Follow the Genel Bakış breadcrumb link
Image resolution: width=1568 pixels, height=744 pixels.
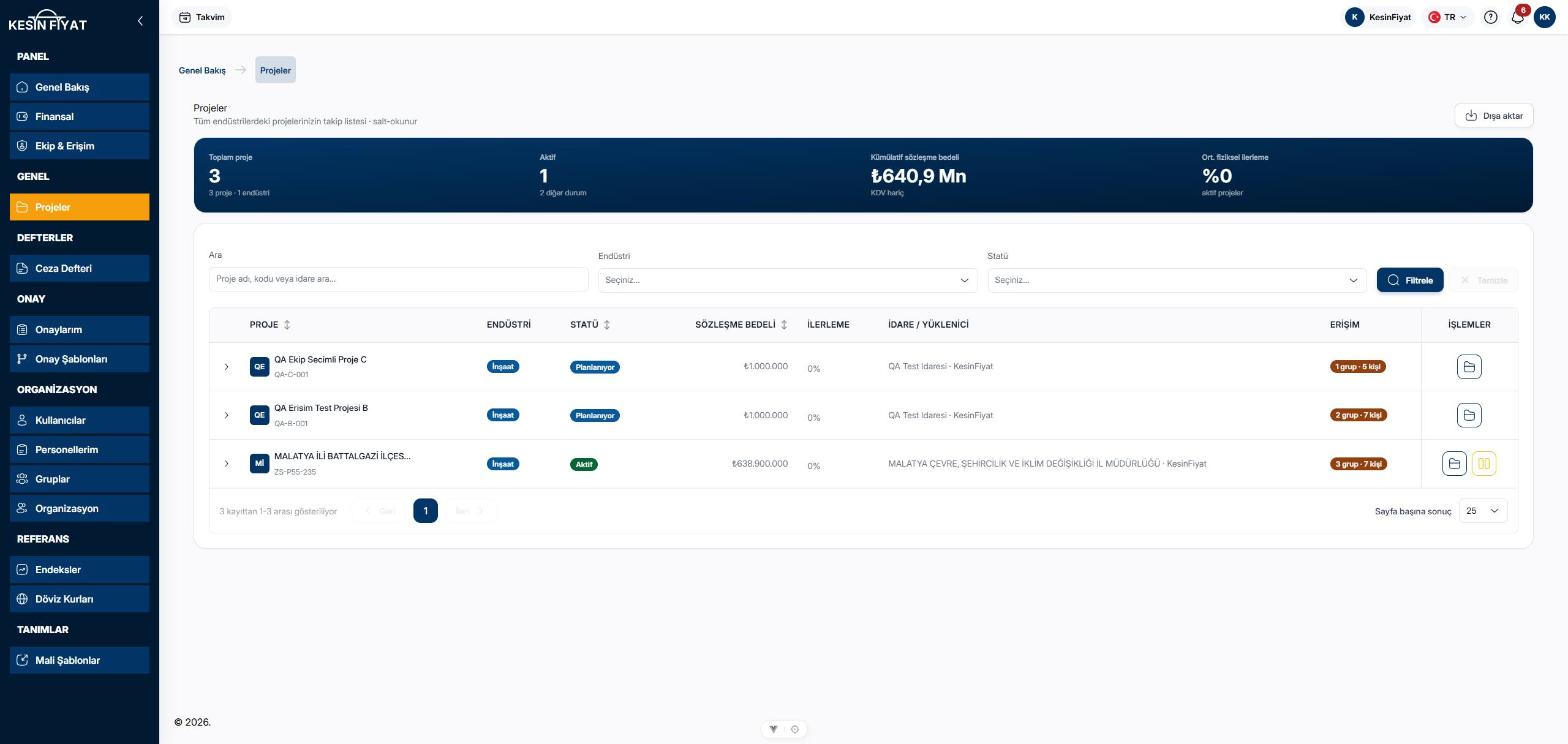(x=202, y=70)
